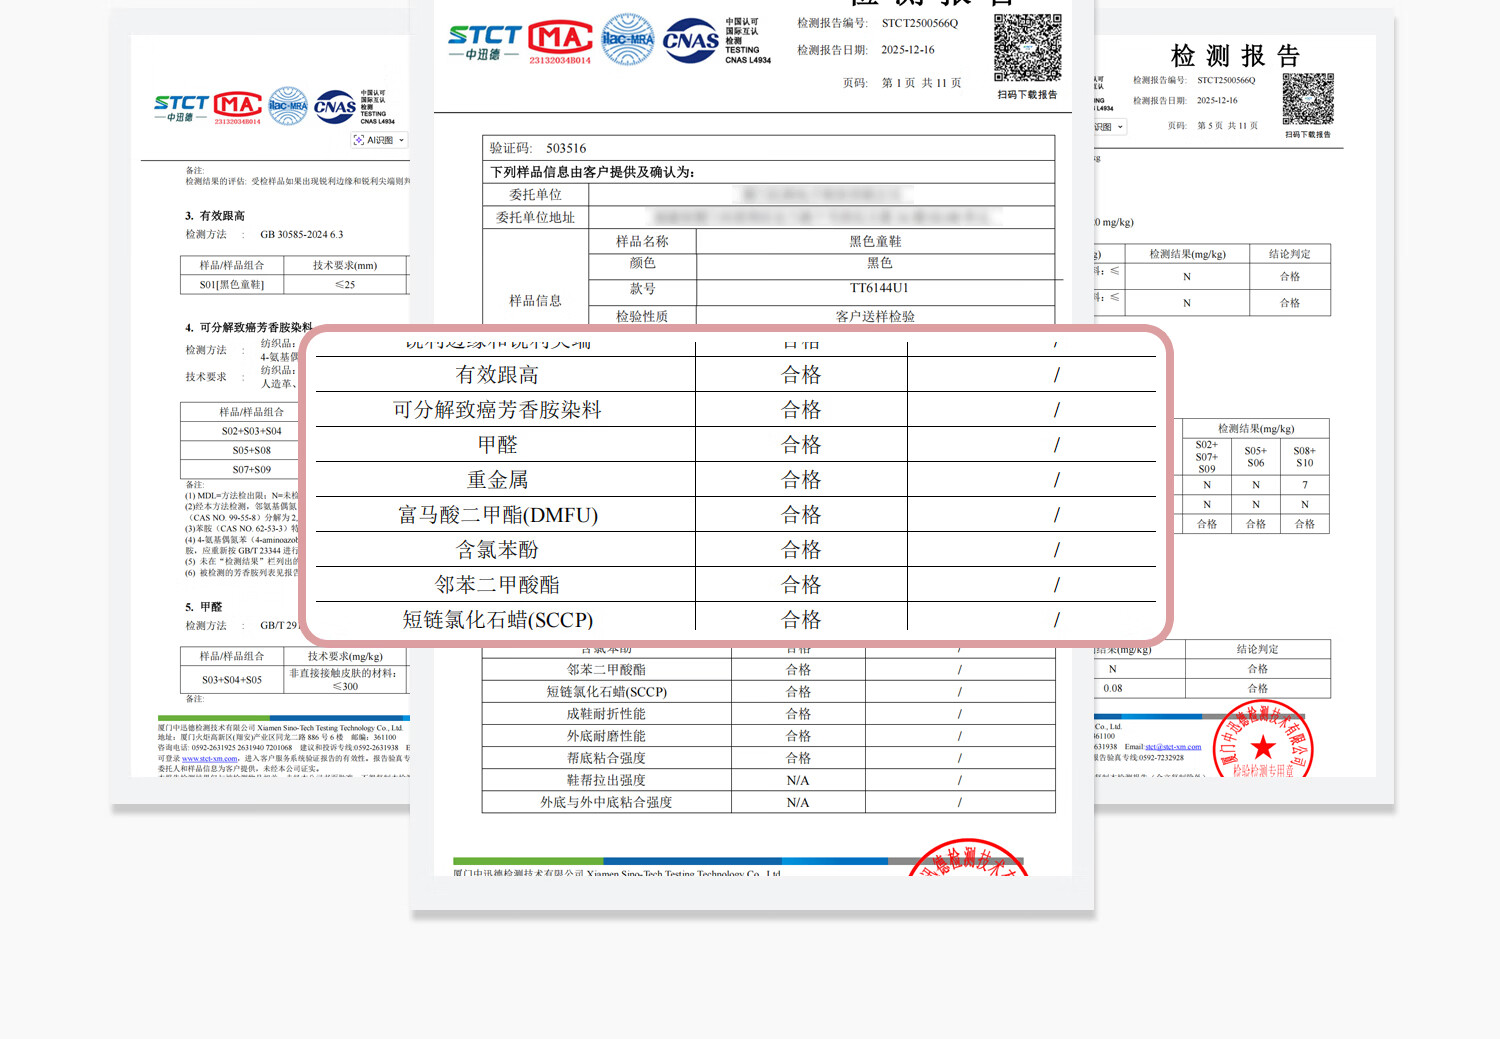Click 鞋帮拉出强度 row in center table

tap(768, 780)
